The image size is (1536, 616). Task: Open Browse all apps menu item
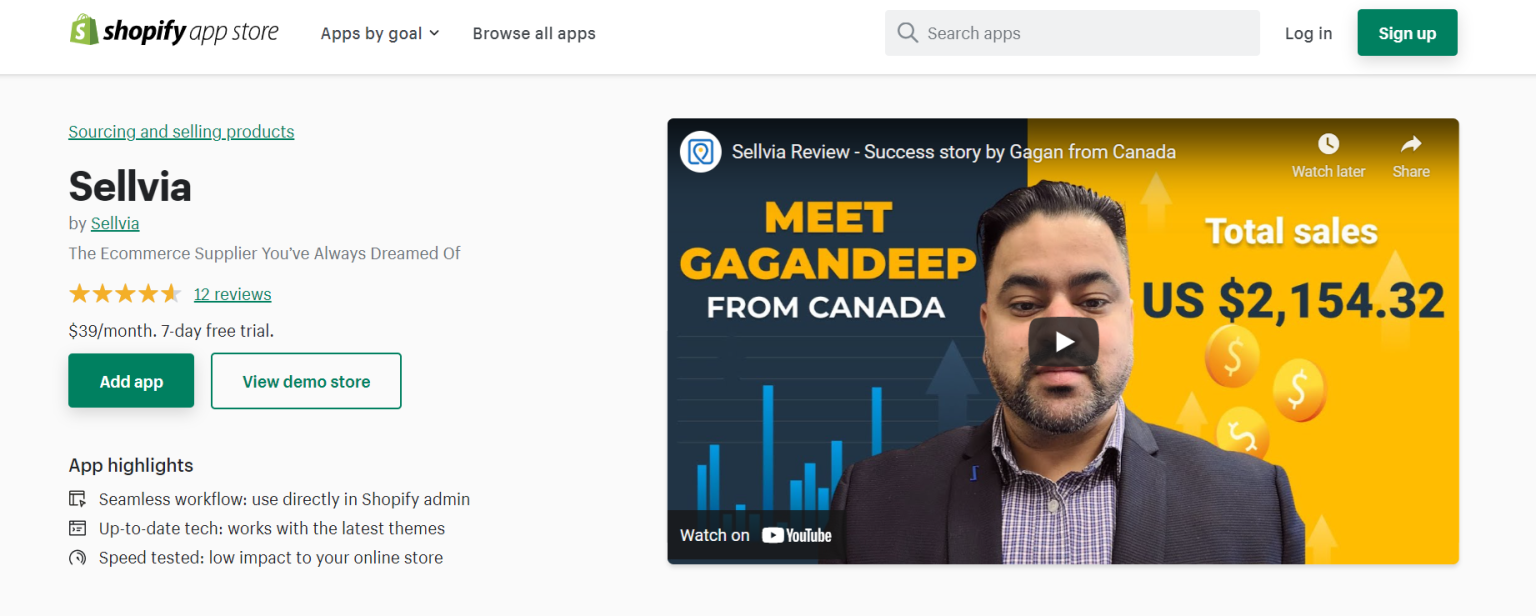tap(534, 33)
